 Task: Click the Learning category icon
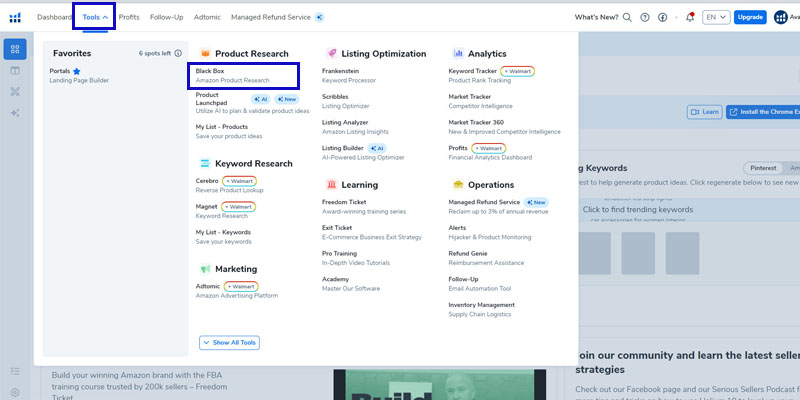(332, 184)
